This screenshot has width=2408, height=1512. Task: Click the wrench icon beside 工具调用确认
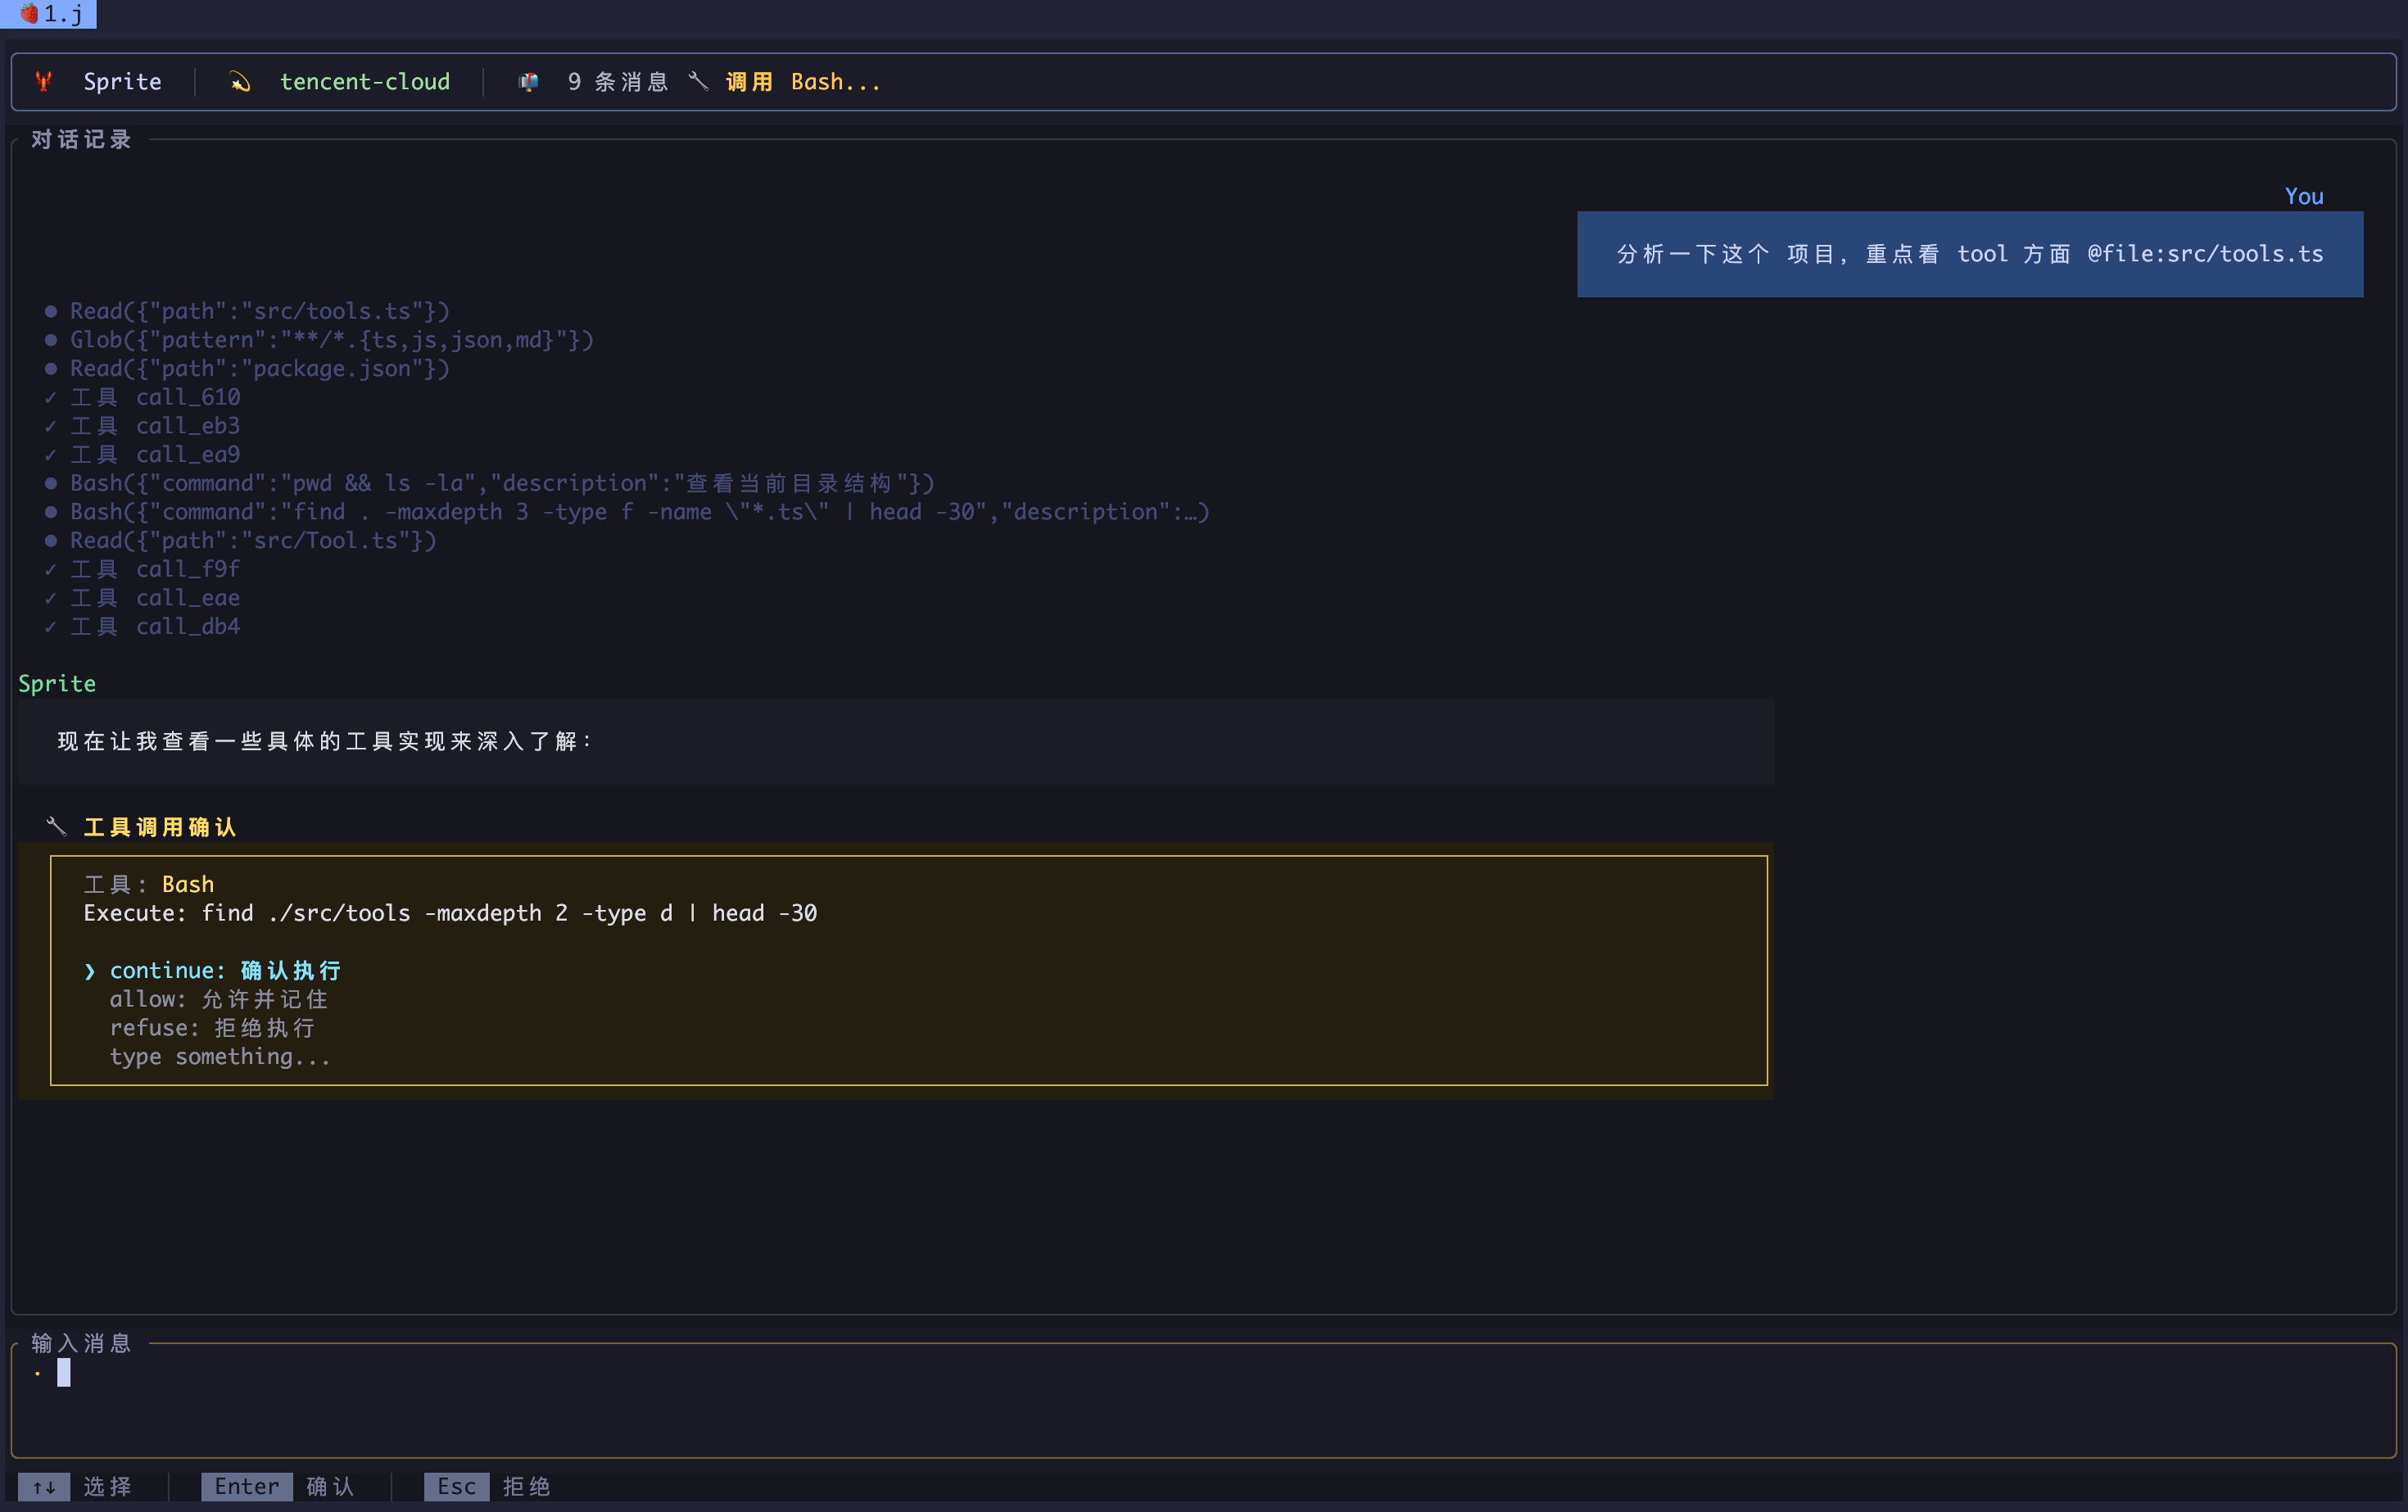tap(56, 827)
